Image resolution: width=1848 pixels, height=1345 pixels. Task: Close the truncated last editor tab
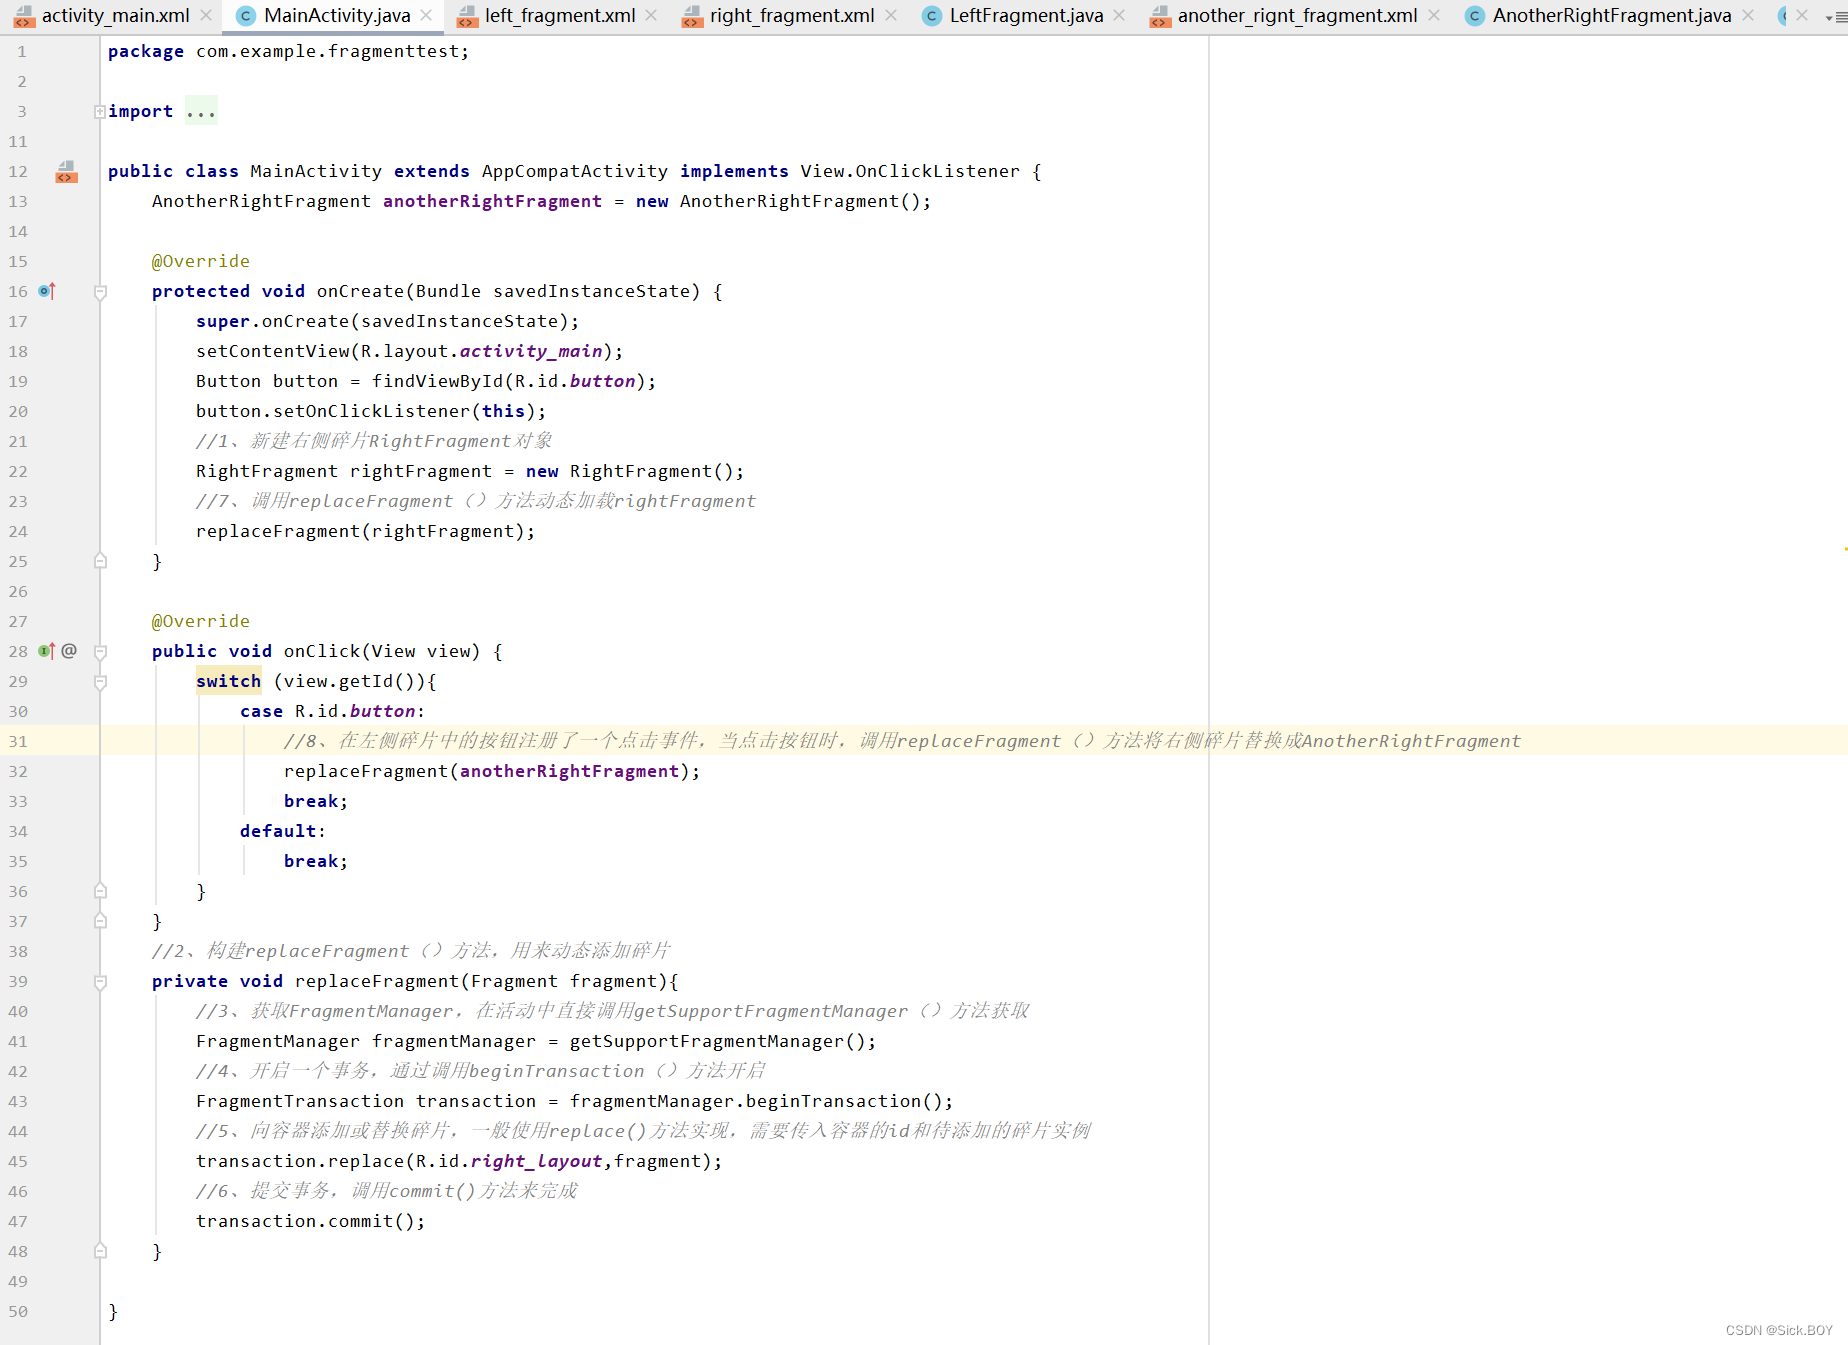click(1802, 15)
